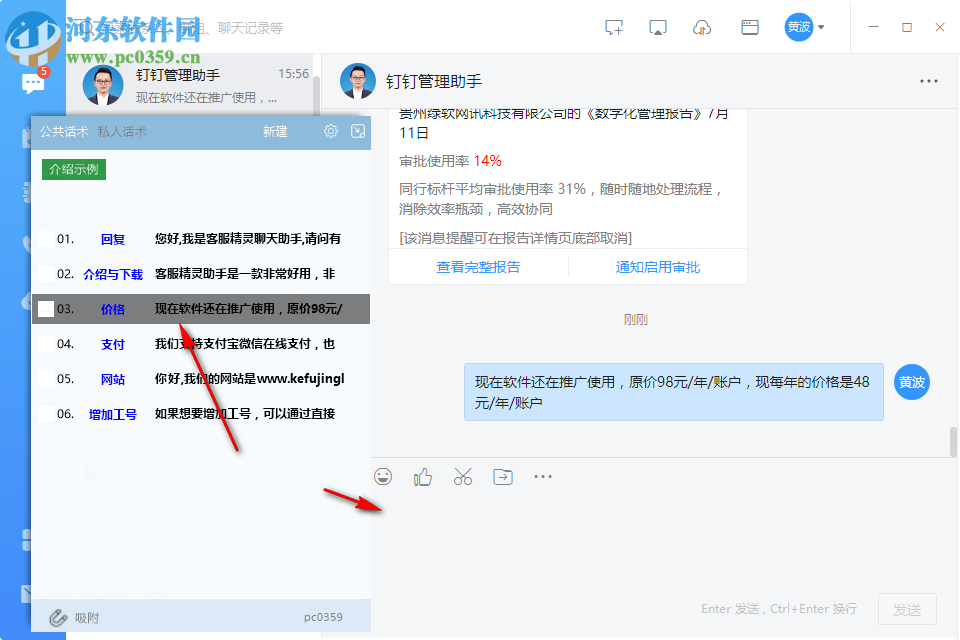
Task: Switch to 私人话术 tab
Action: click(x=122, y=132)
